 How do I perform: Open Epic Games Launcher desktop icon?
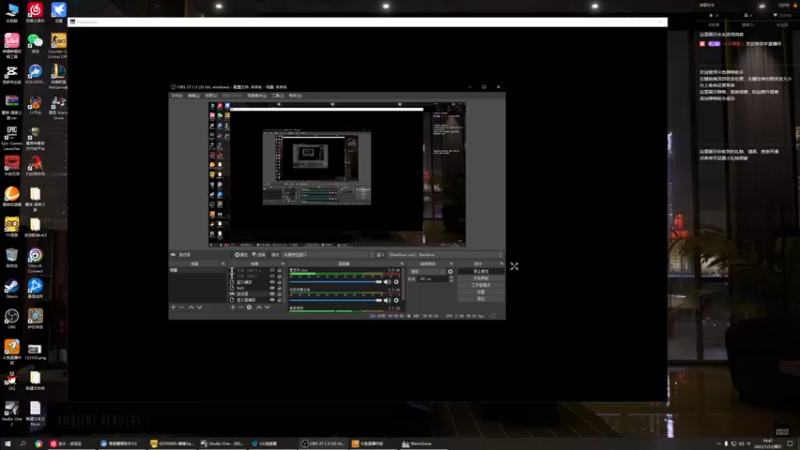click(x=11, y=138)
